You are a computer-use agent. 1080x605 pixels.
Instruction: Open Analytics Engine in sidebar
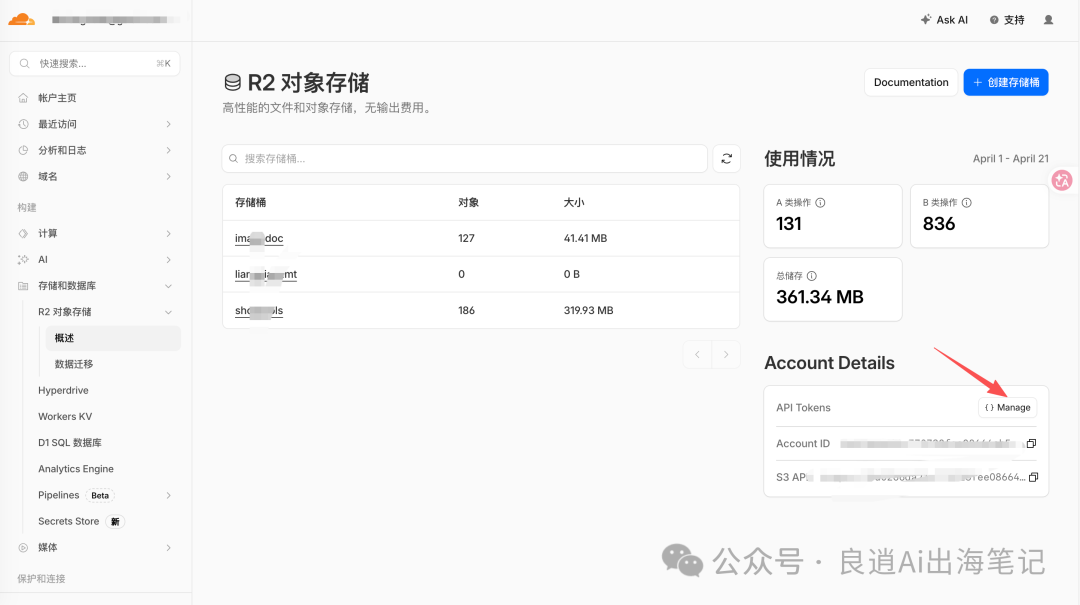(x=76, y=469)
